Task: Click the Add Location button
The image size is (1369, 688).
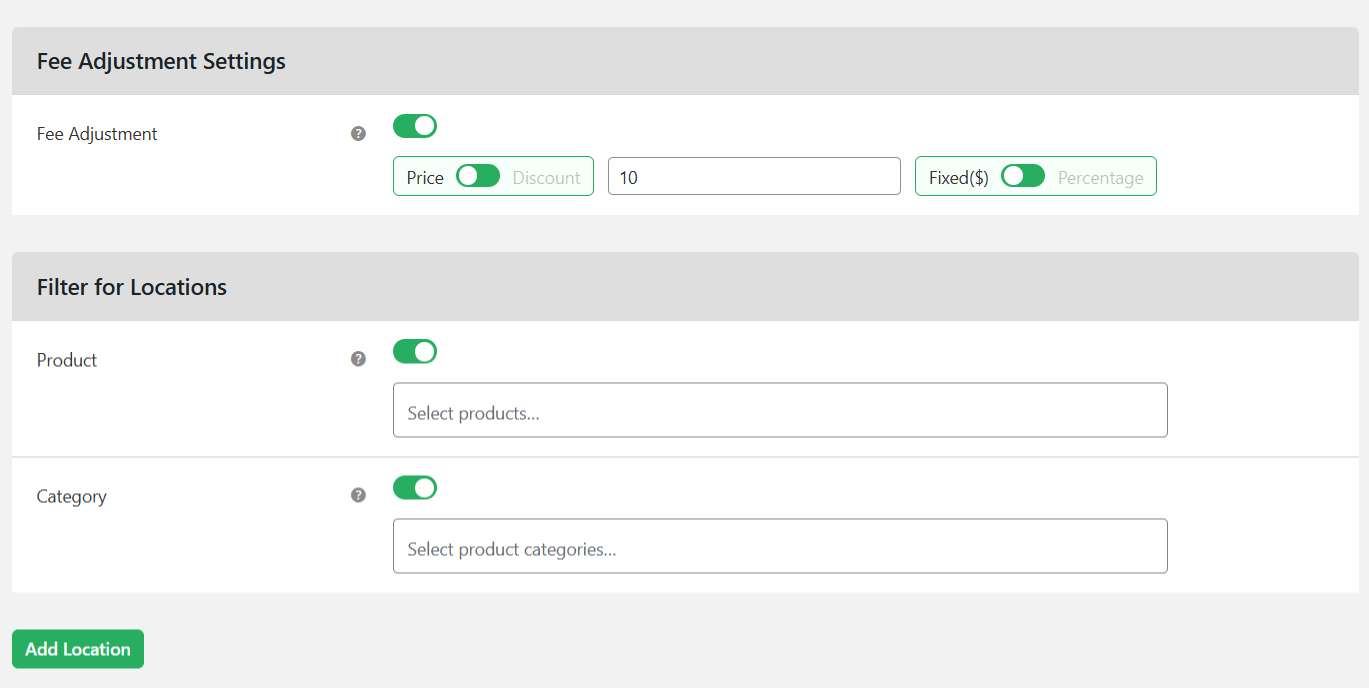Action: point(77,648)
